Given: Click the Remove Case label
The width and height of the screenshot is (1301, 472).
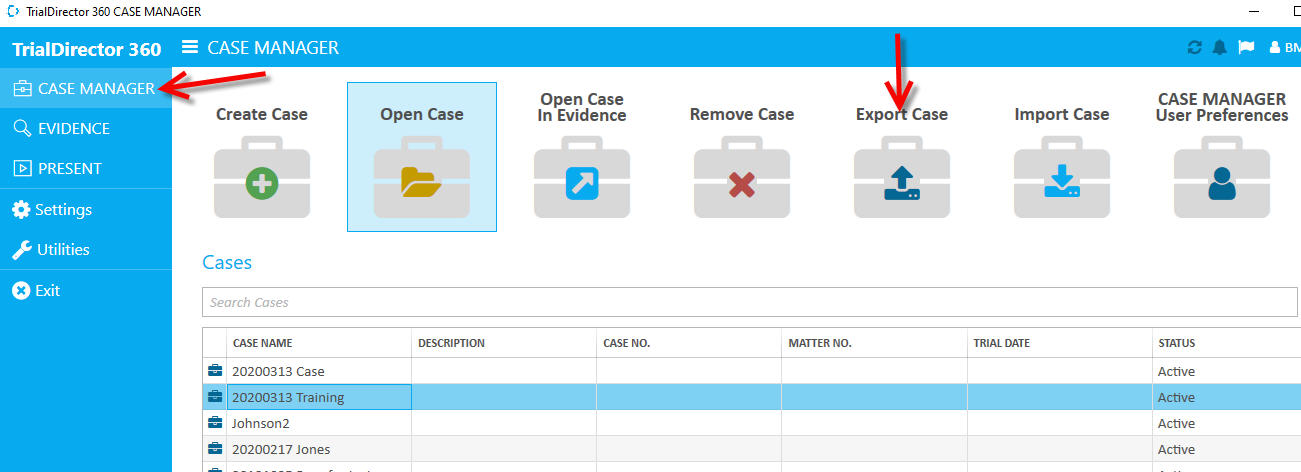Looking at the screenshot, I should pos(742,114).
